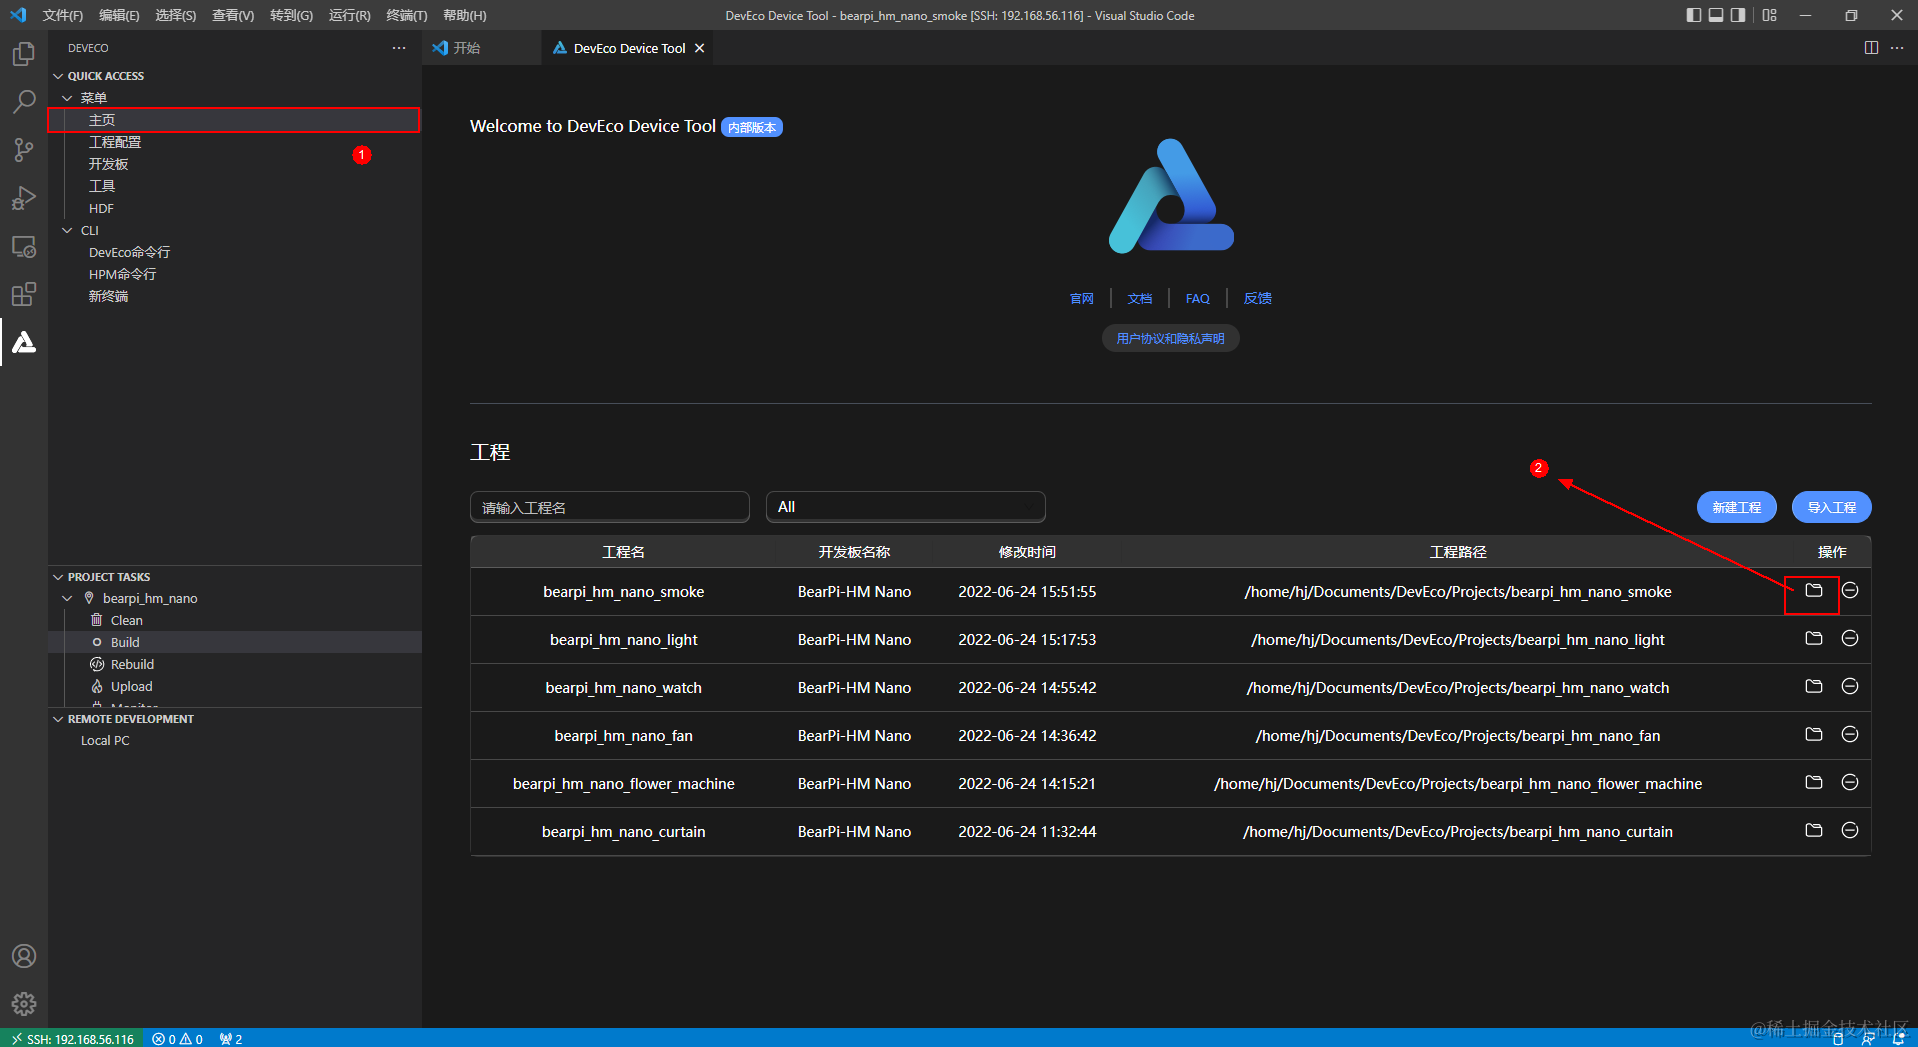Select DevEco icon in activity bar
1918x1047 pixels.
pos(24,342)
